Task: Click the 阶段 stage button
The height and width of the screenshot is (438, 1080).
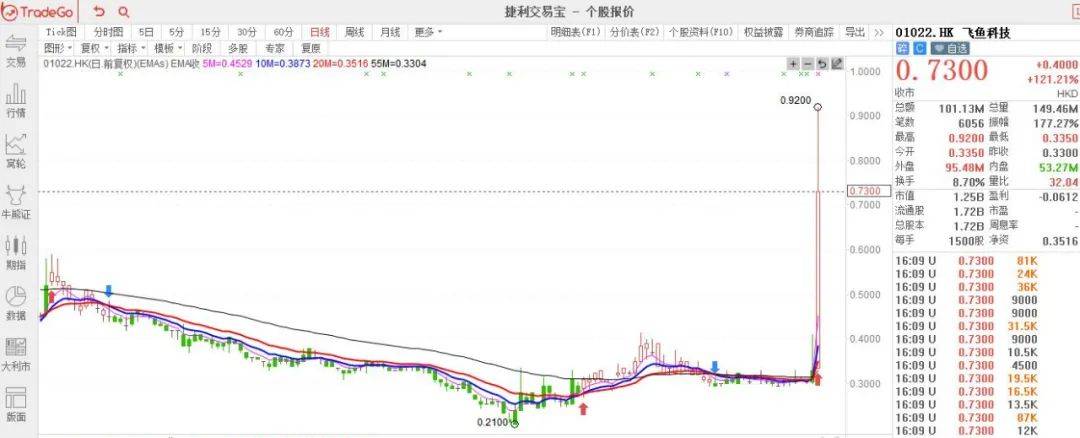Action: click(x=202, y=48)
